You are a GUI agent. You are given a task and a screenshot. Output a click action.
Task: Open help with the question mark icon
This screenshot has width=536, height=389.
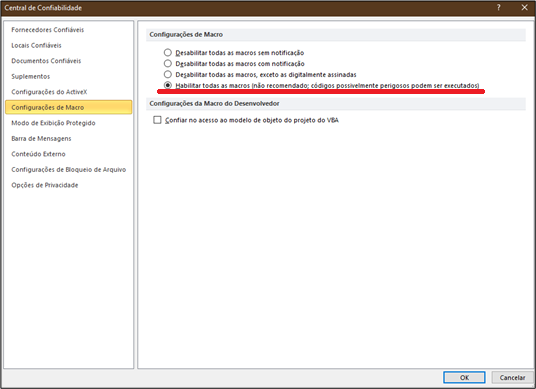[499, 8]
